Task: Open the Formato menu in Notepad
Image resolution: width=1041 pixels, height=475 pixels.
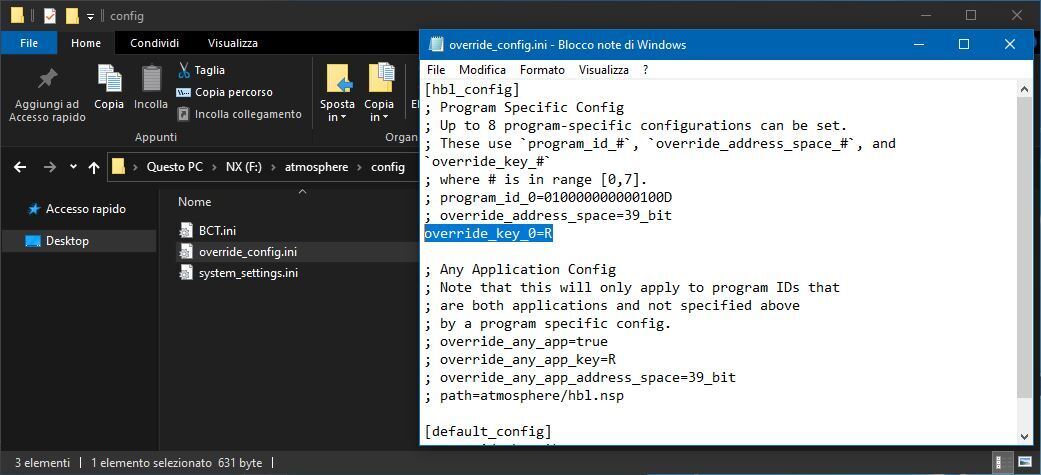Action: [x=542, y=70]
